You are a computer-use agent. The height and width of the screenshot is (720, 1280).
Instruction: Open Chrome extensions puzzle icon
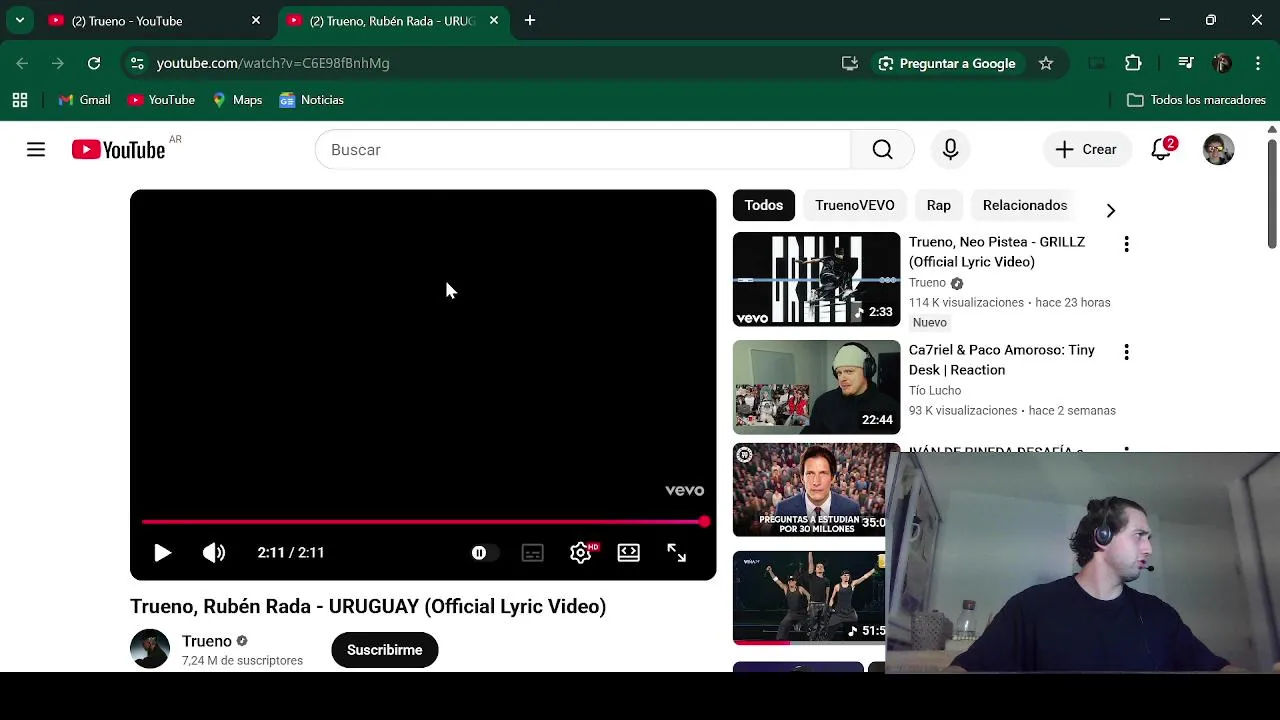[1133, 63]
